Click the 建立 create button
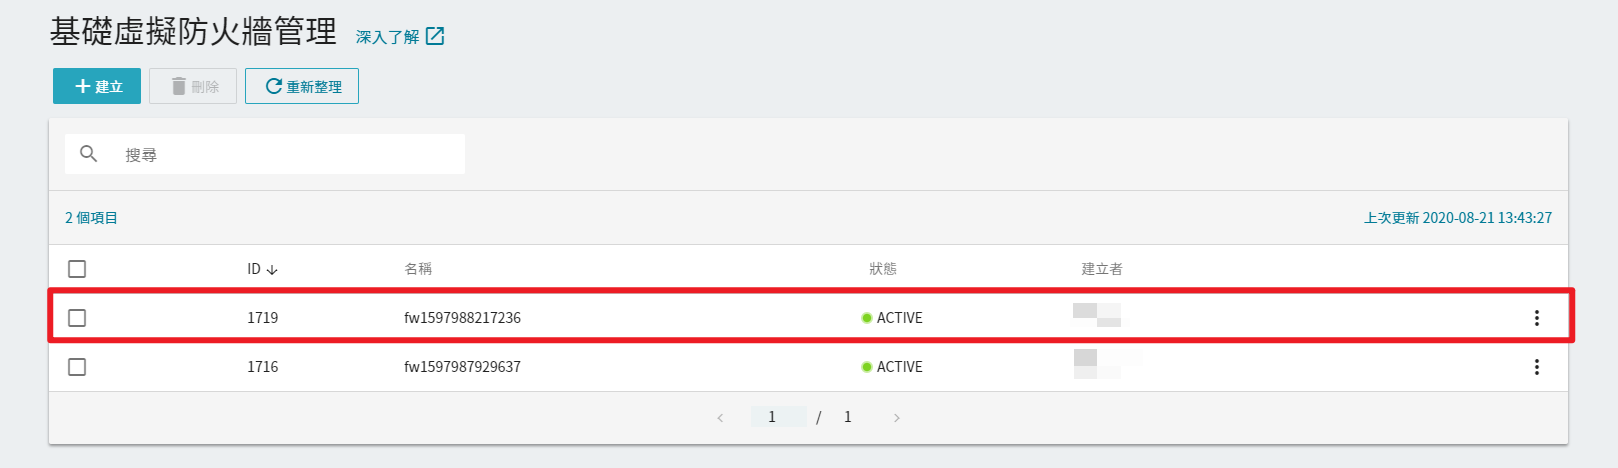The width and height of the screenshot is (1618, 468). (97, 86)
